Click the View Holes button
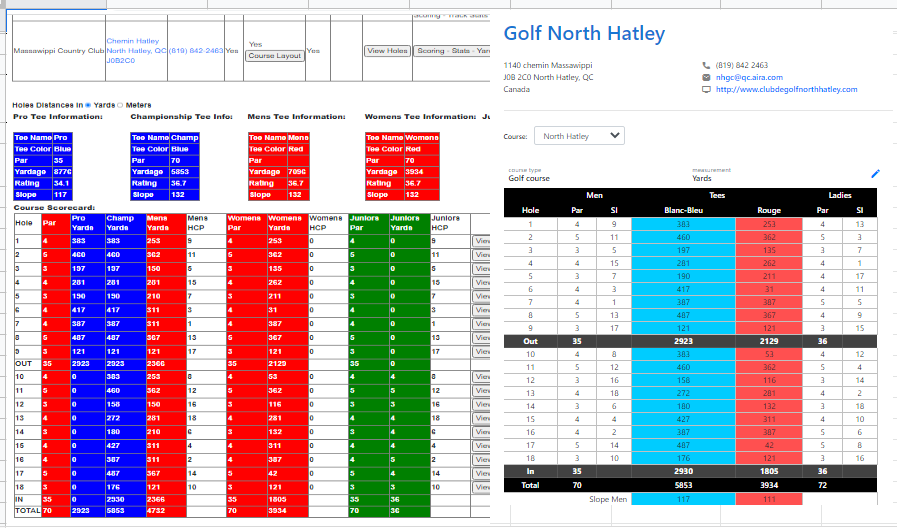The height and width of the screenshot is (528, 897). click(x=387, y=51)
